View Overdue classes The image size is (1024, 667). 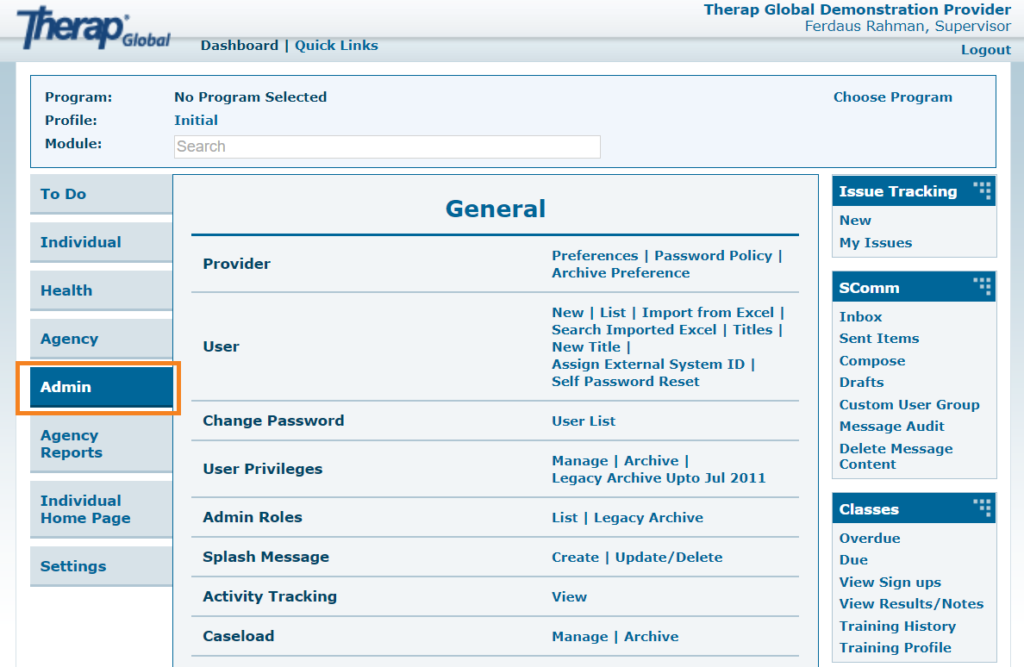click(x=869, y=538)
